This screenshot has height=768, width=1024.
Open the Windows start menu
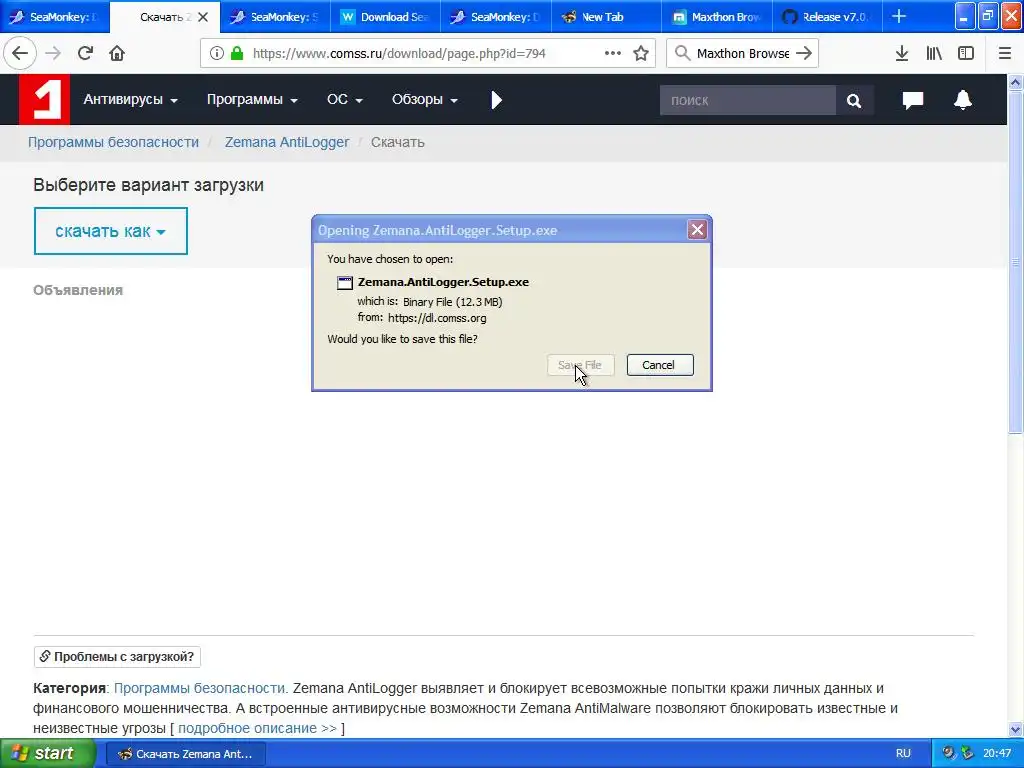(x=46, y=754)
